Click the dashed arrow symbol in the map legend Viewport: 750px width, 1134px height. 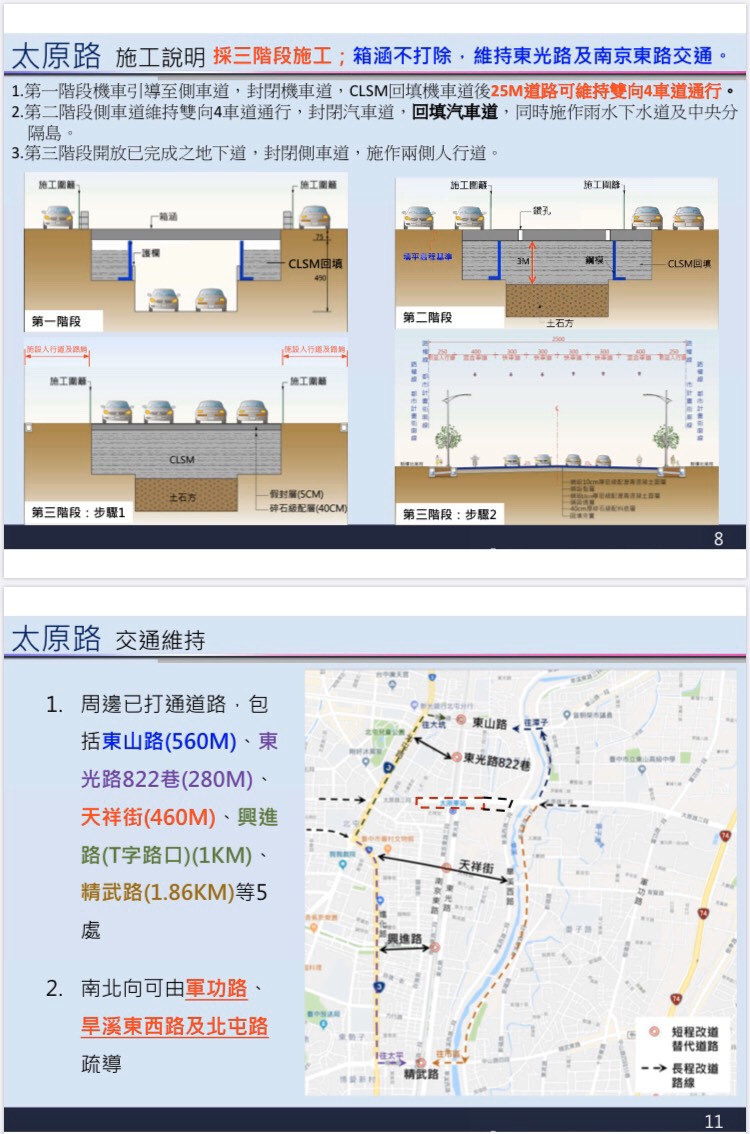point(654,1068)
